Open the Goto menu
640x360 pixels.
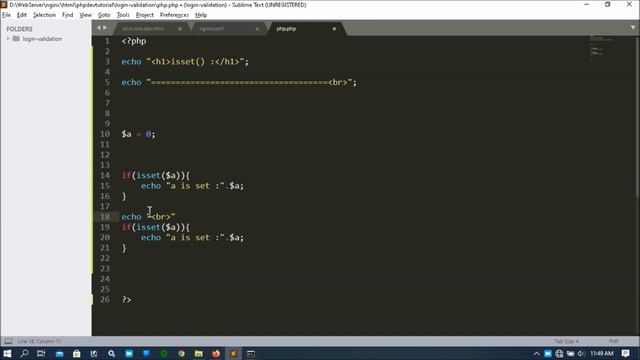tap(104, 15)
